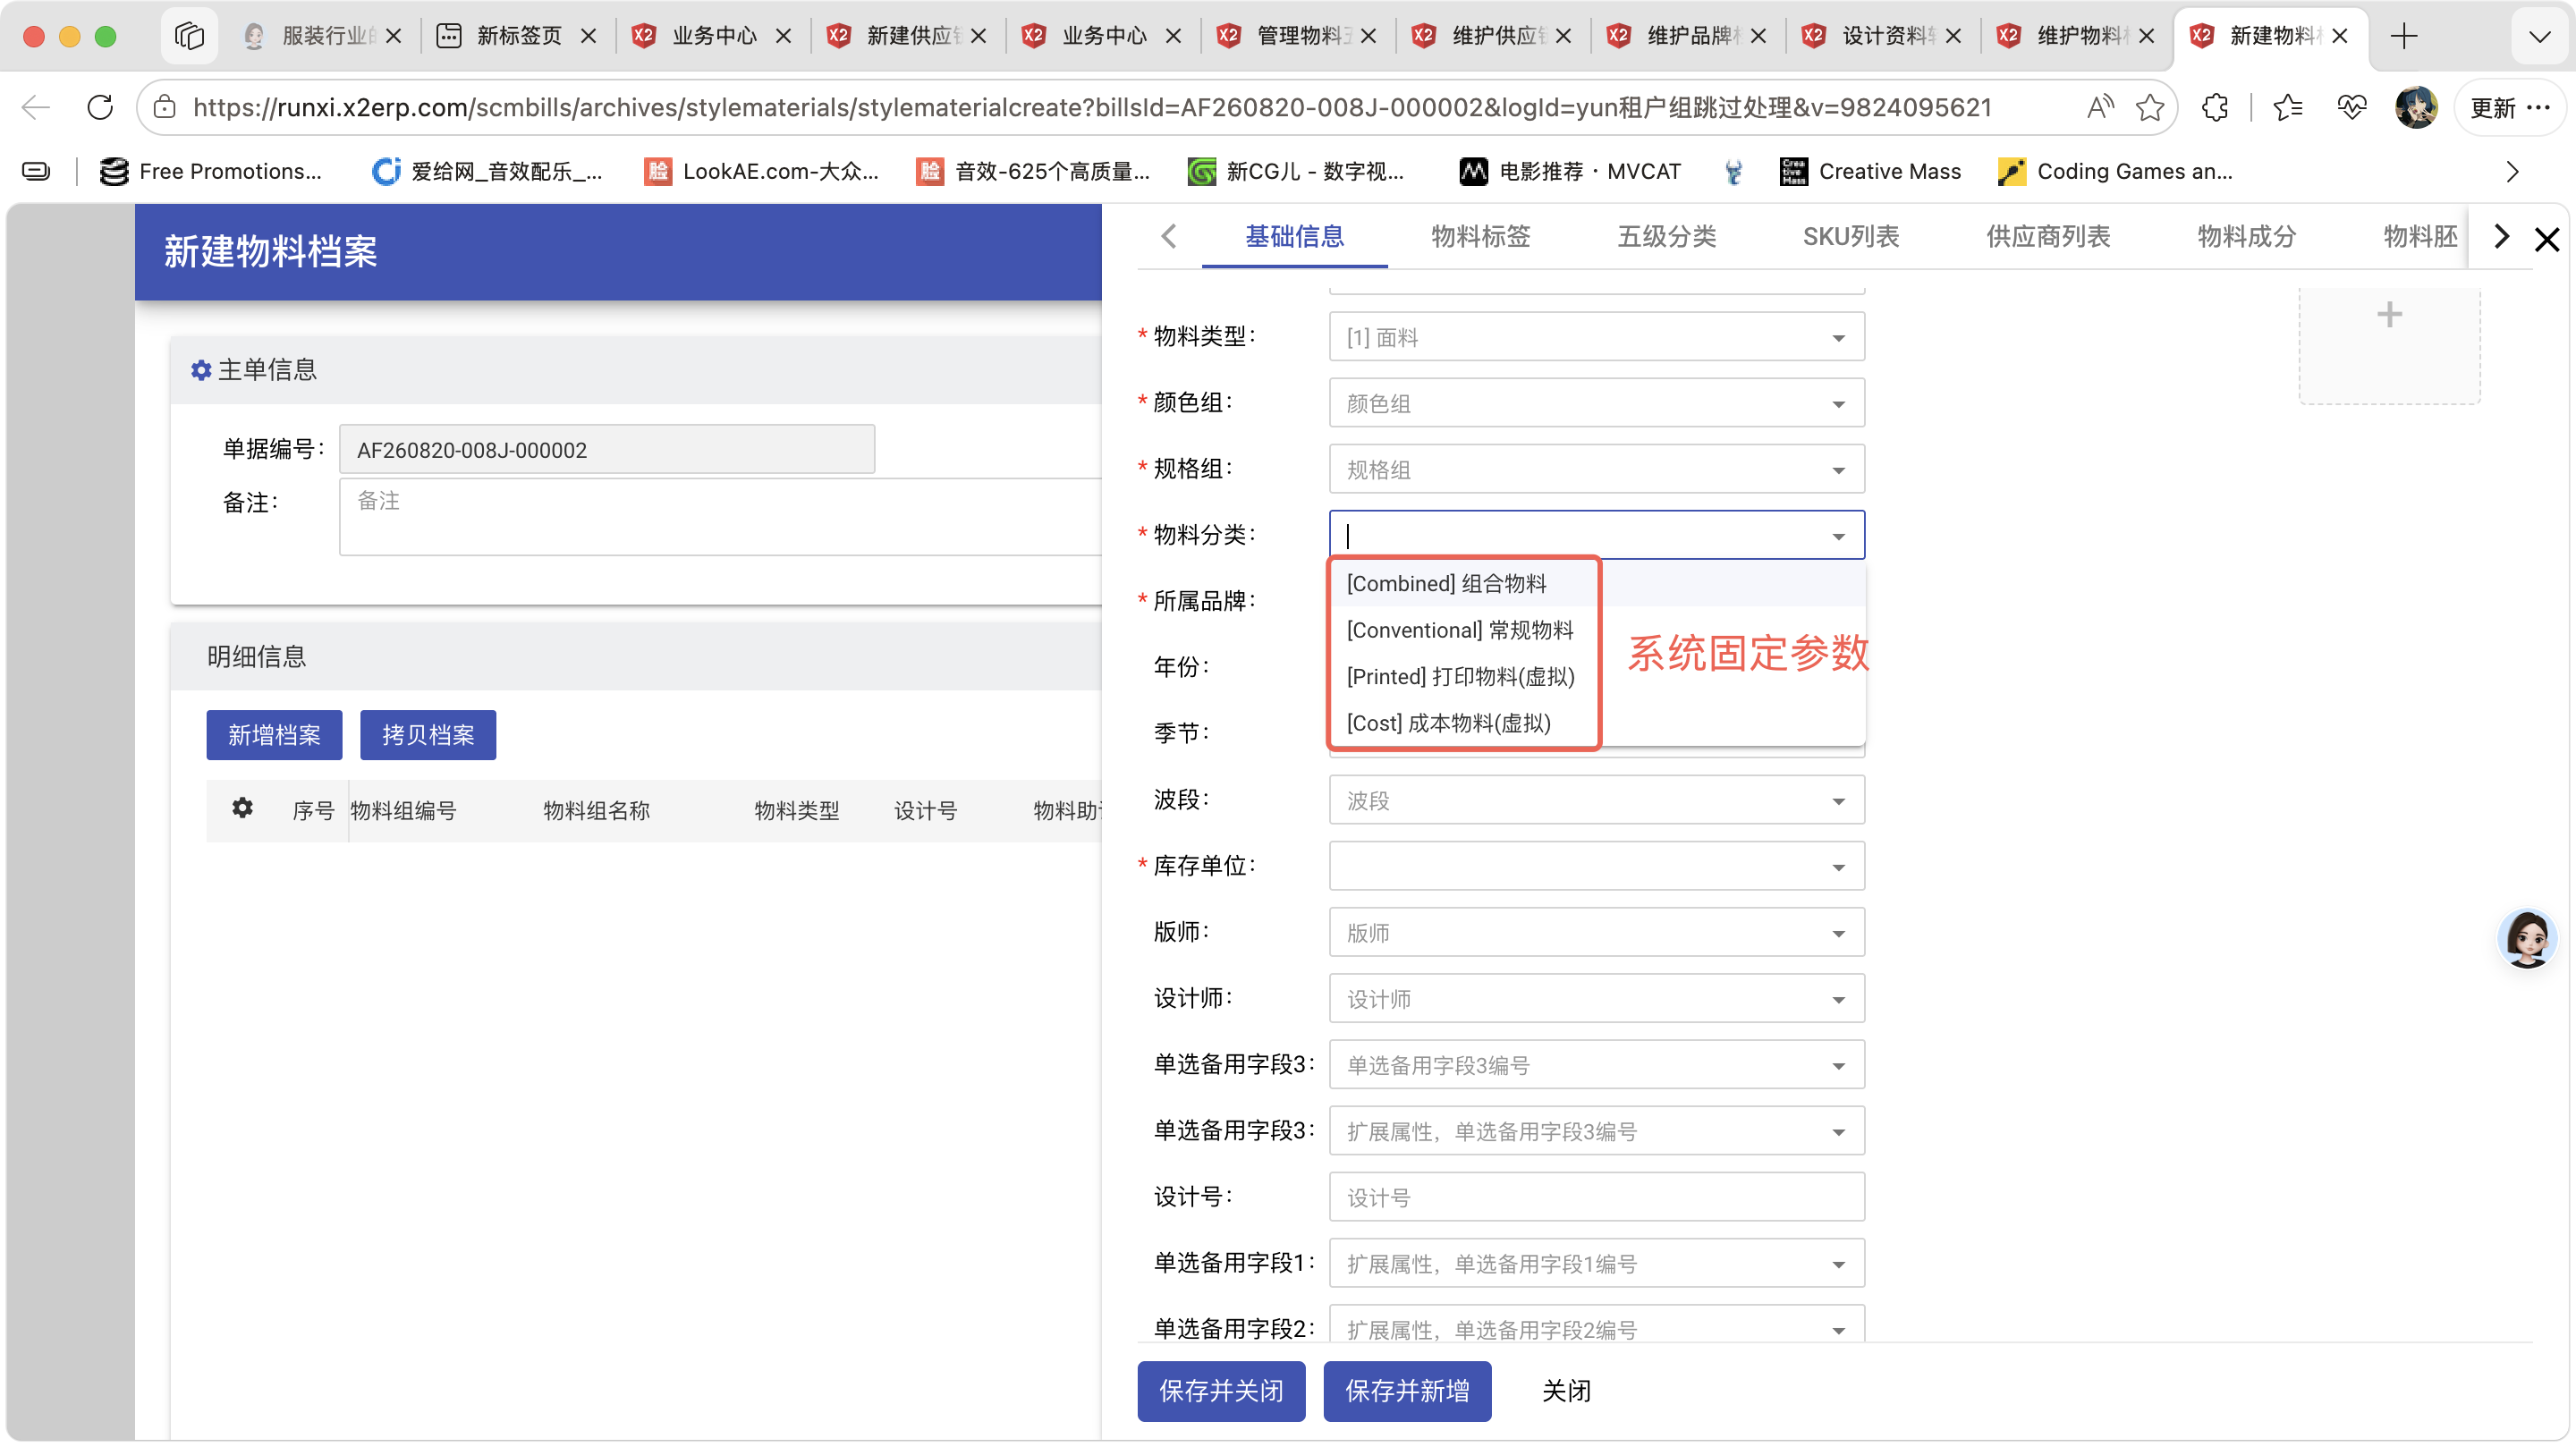Open a new browser tab with plus

(2404, 36)
